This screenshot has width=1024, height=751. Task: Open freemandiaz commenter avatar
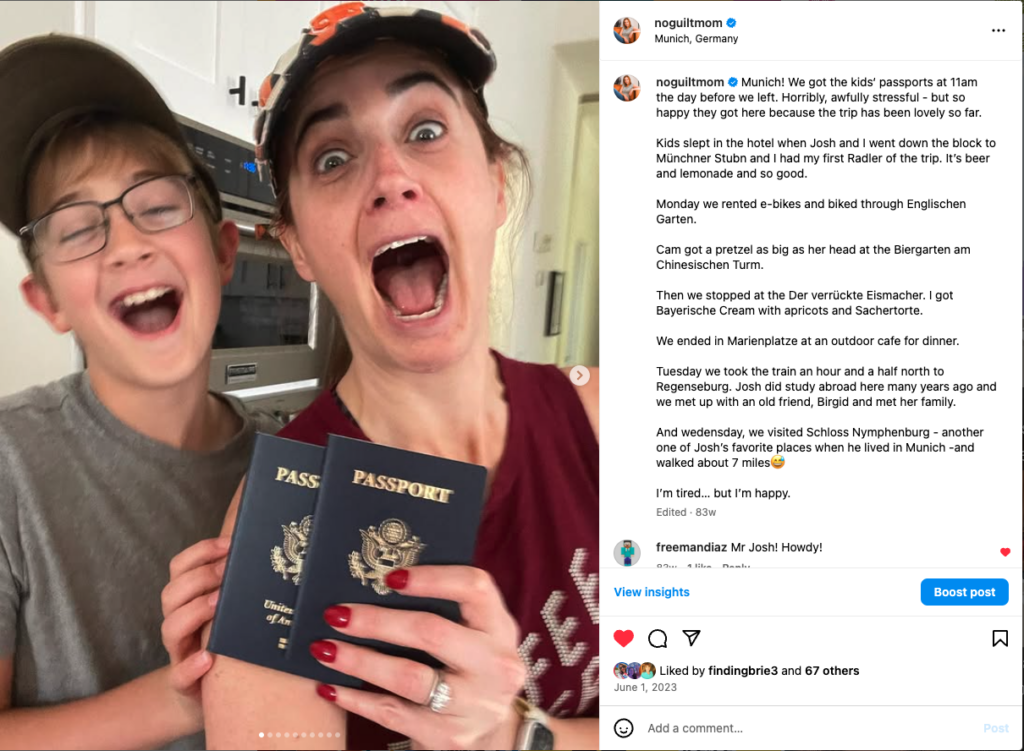coord(627,552)
